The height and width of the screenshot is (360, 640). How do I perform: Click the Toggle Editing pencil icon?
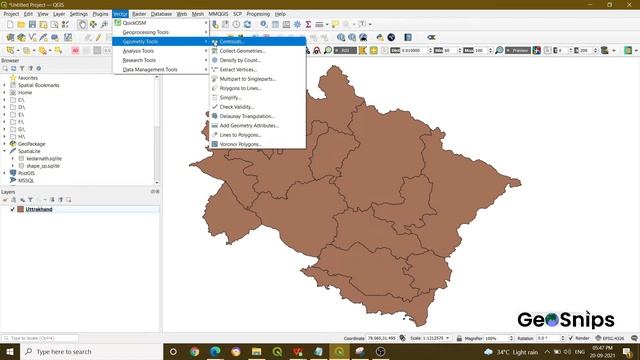pos(98,38)
